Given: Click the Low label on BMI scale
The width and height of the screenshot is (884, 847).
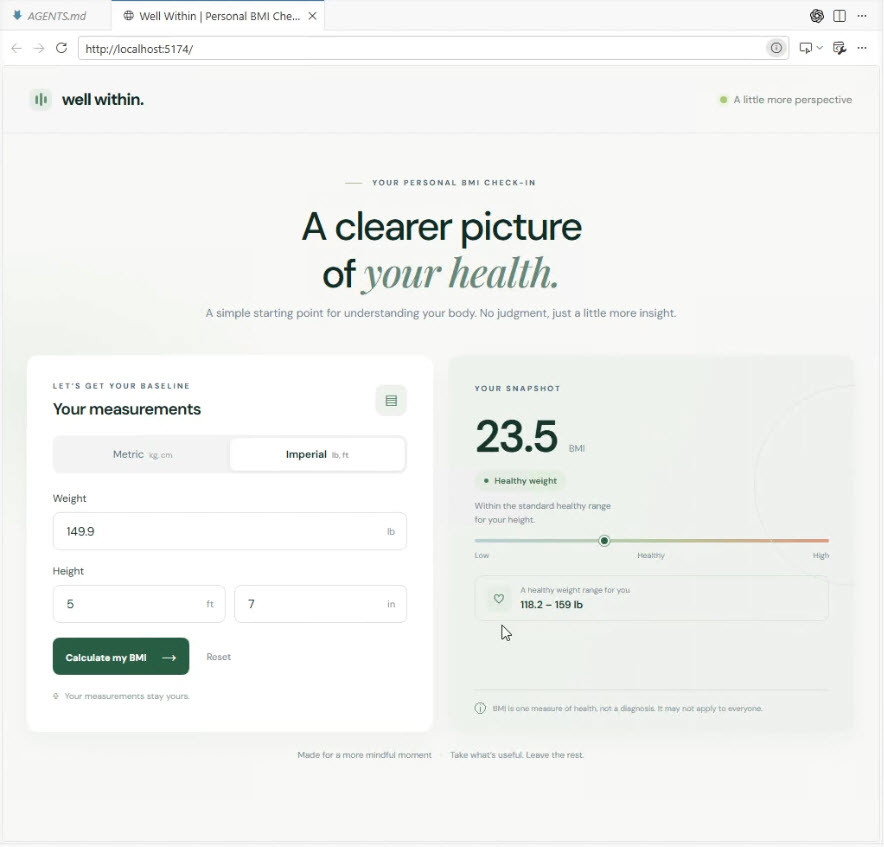Looking at the screenshot, I should tap(481, 556).
